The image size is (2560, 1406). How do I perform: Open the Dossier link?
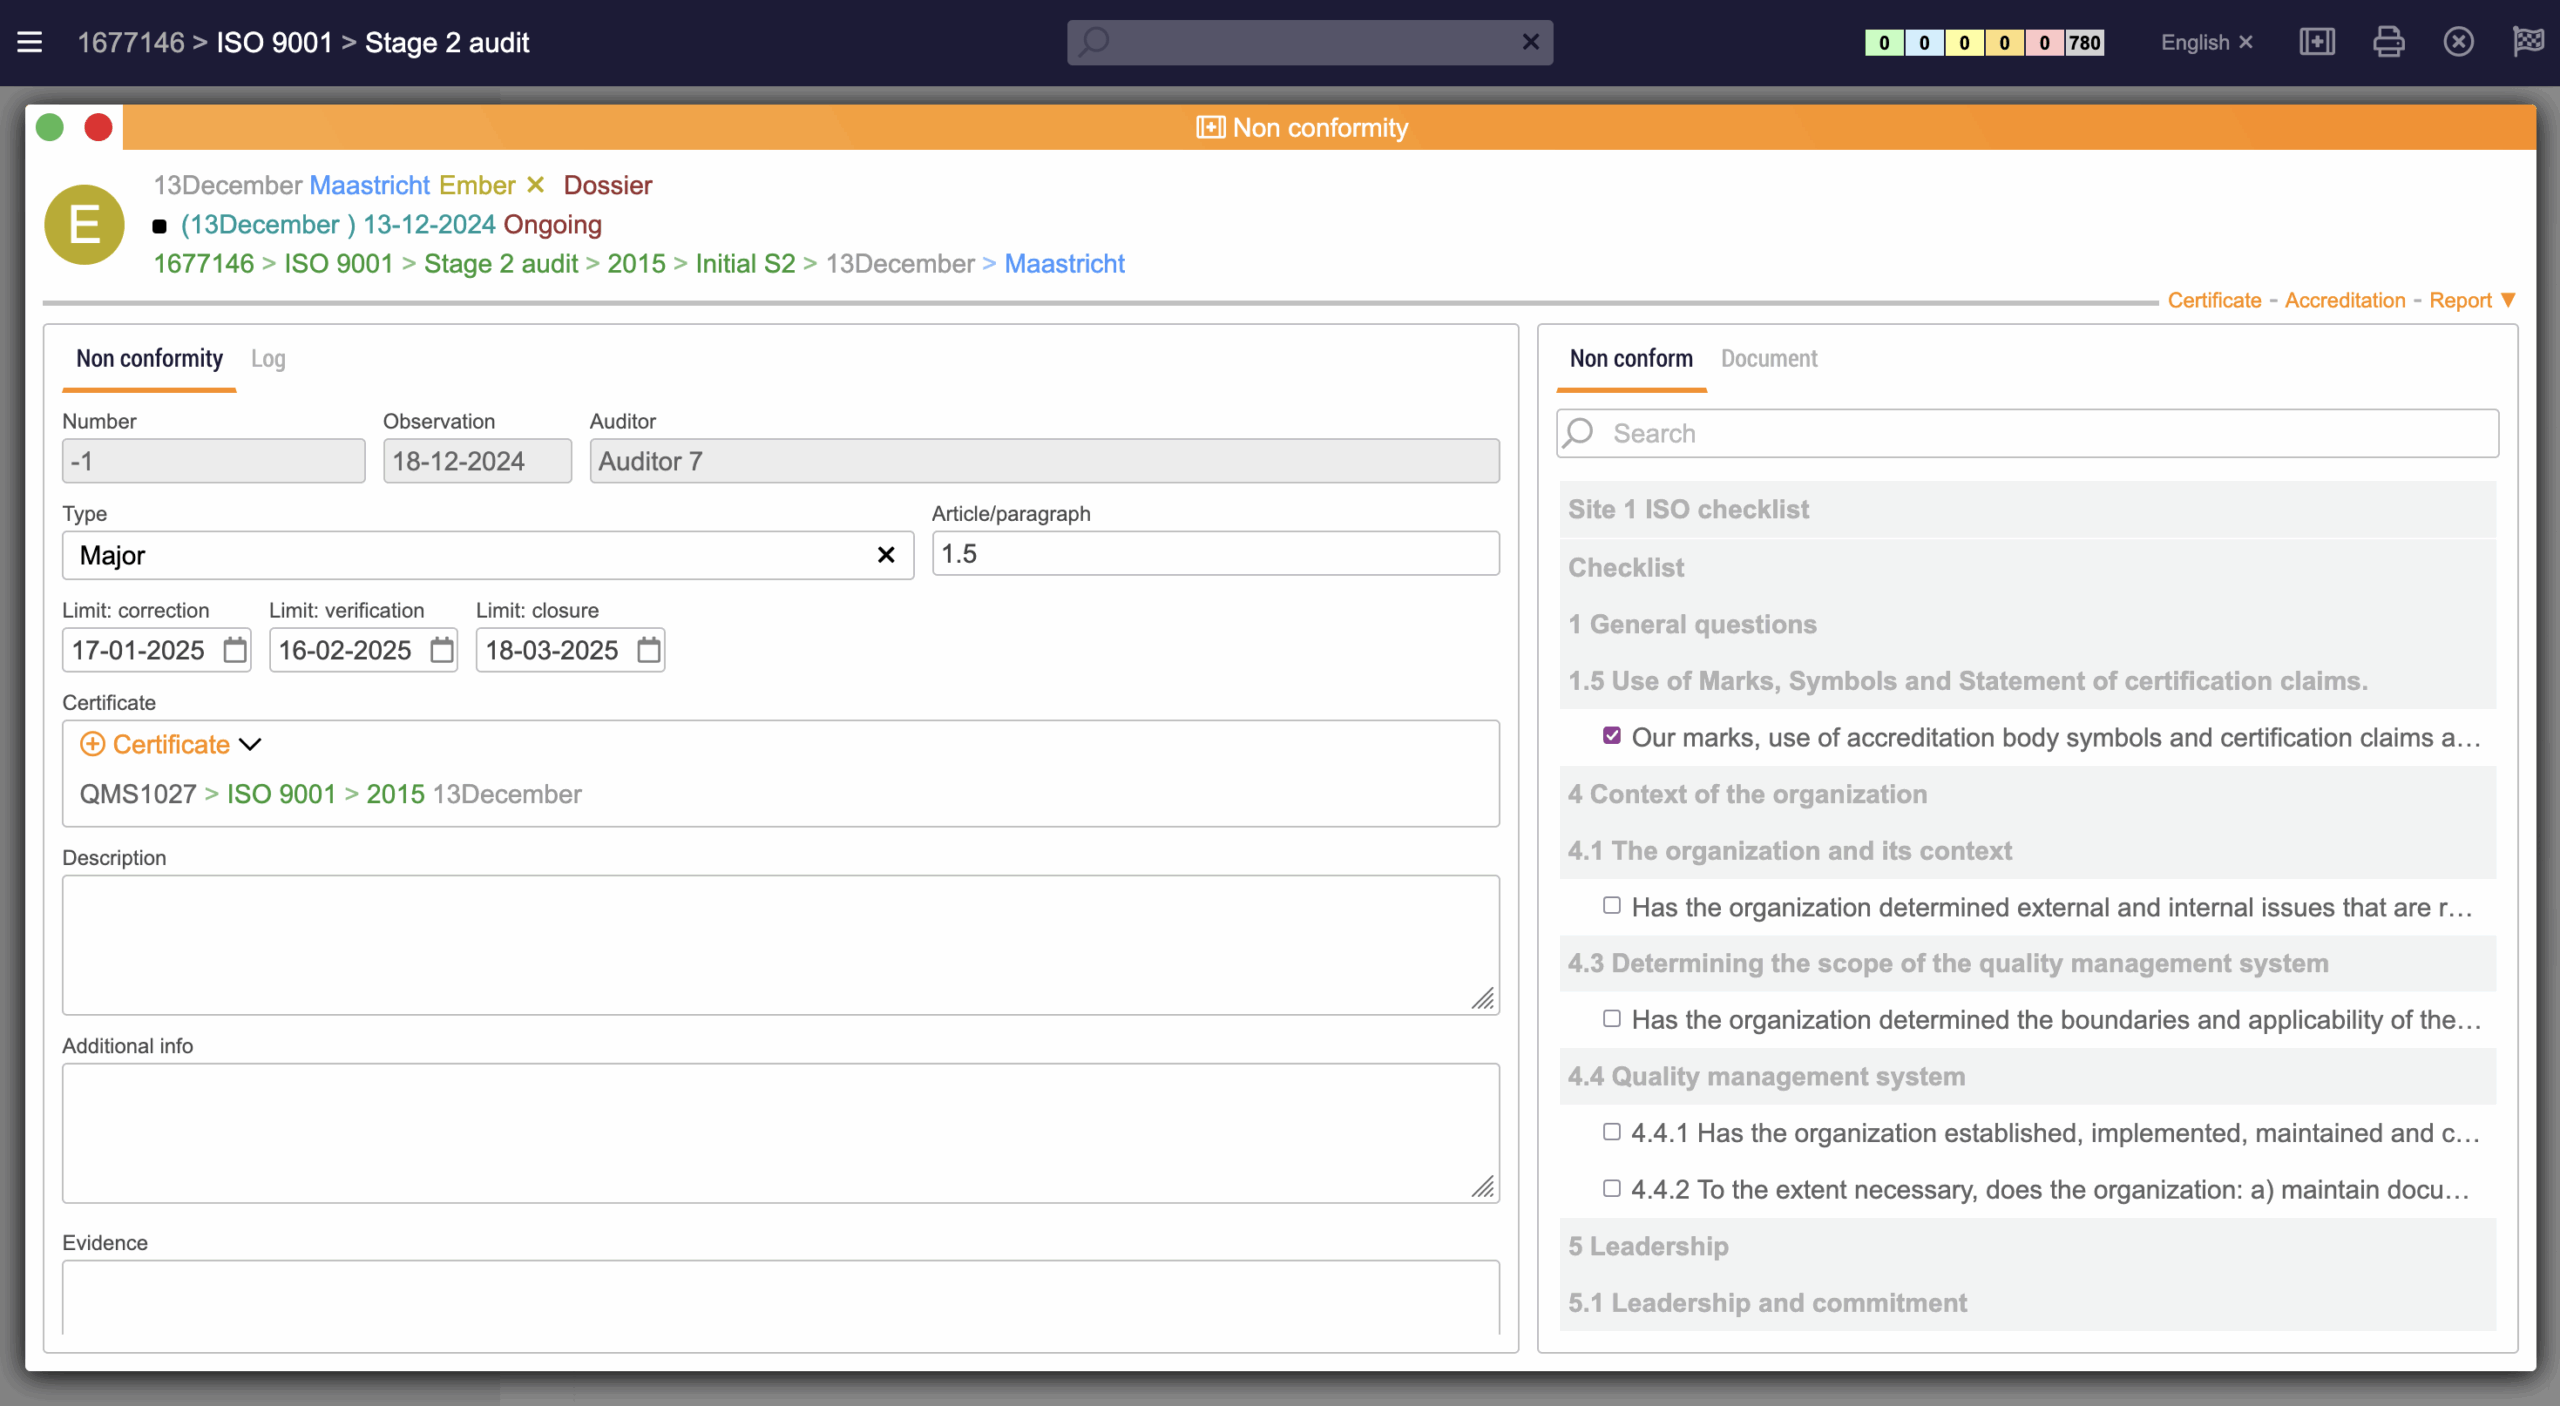[607, 185]
